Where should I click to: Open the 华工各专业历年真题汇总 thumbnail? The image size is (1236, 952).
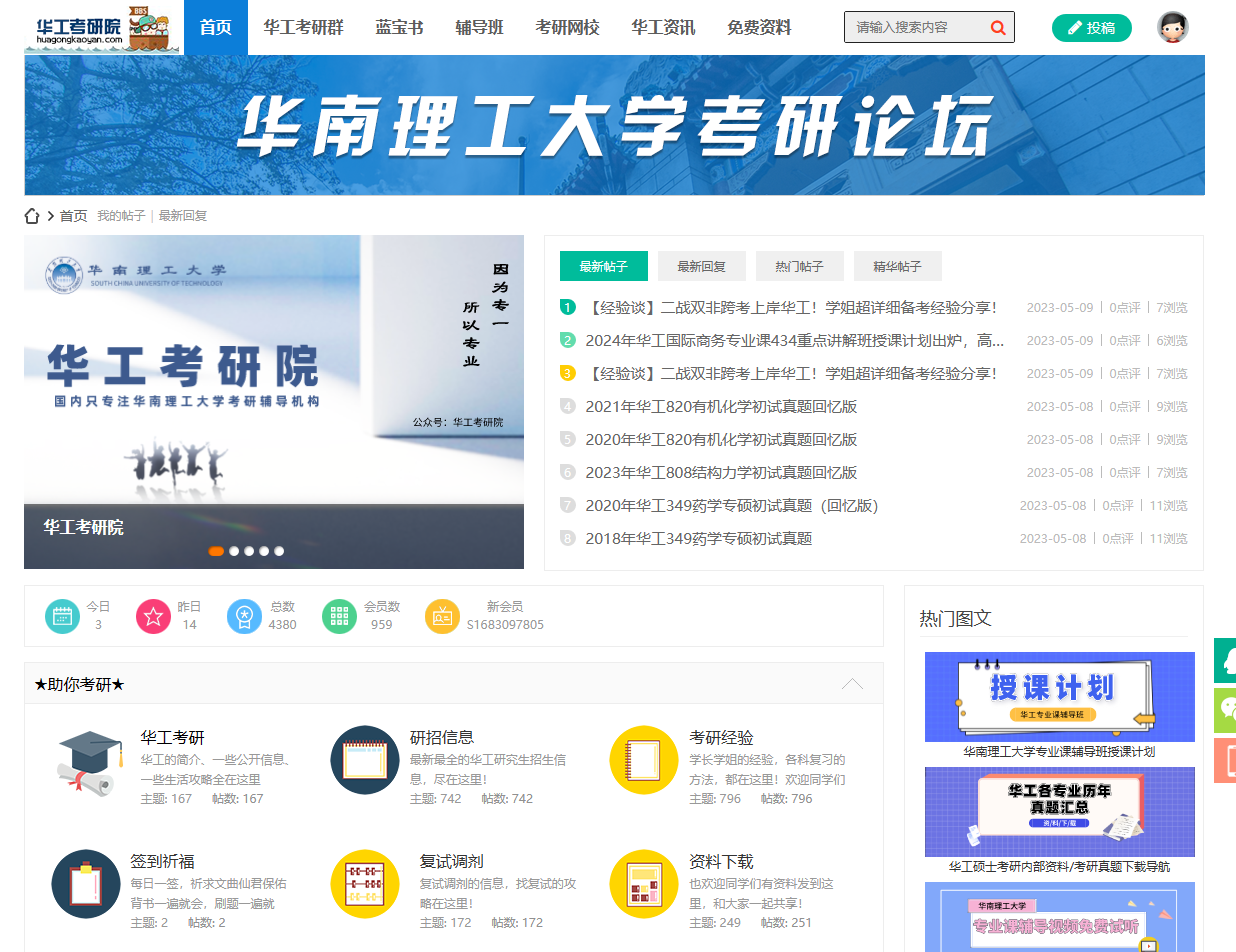point(1060,812)
